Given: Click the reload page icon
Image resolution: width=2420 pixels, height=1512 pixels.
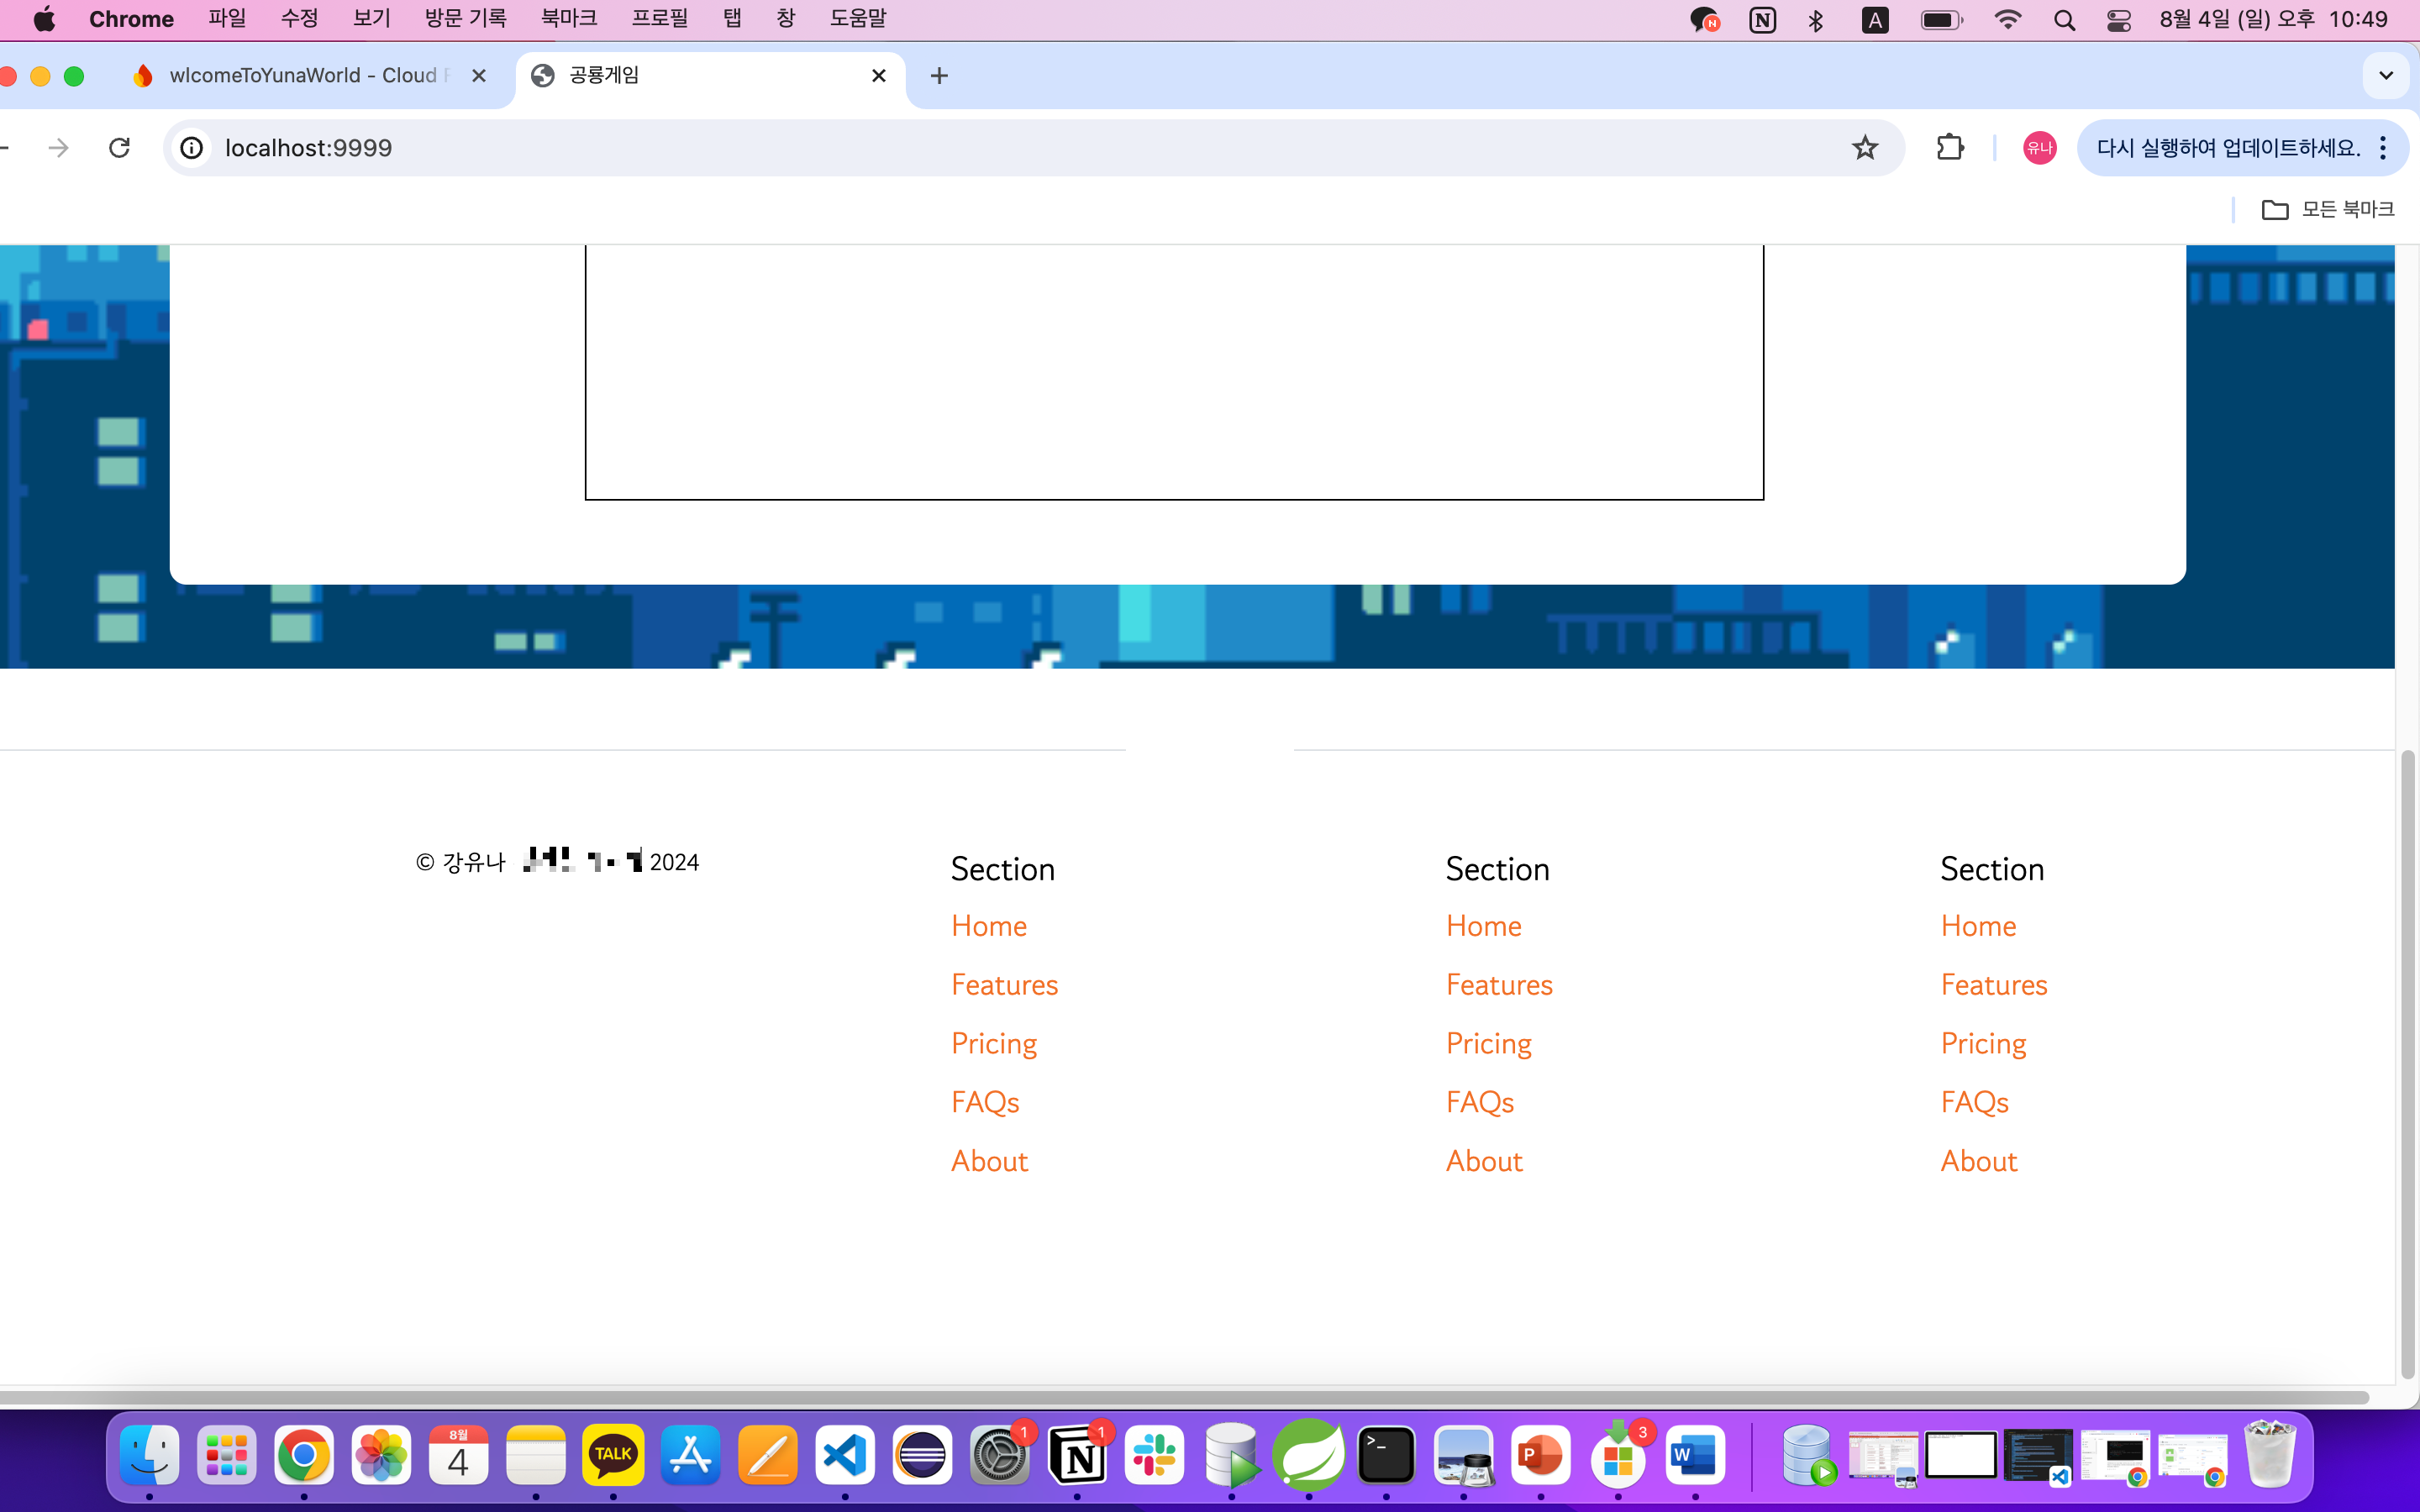Looking at the screenshot, I should pyautogui.click(x=119, y=148).
